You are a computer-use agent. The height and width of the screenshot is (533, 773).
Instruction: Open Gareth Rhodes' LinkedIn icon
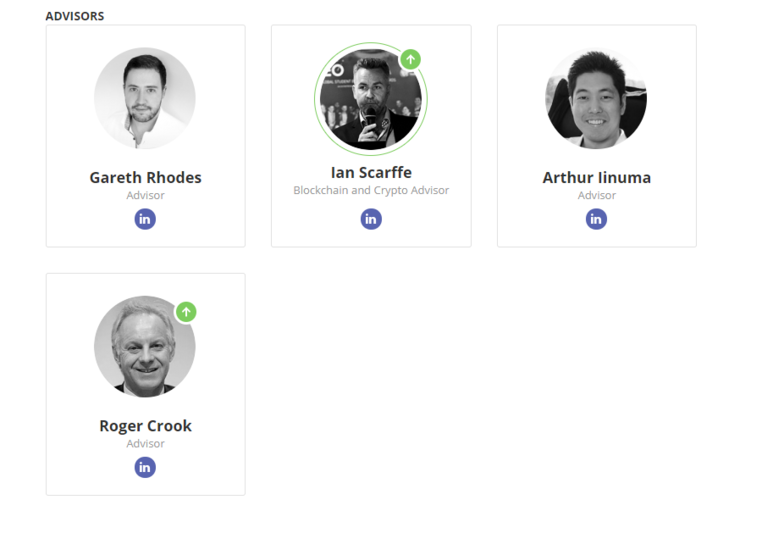tap(145, 219)
